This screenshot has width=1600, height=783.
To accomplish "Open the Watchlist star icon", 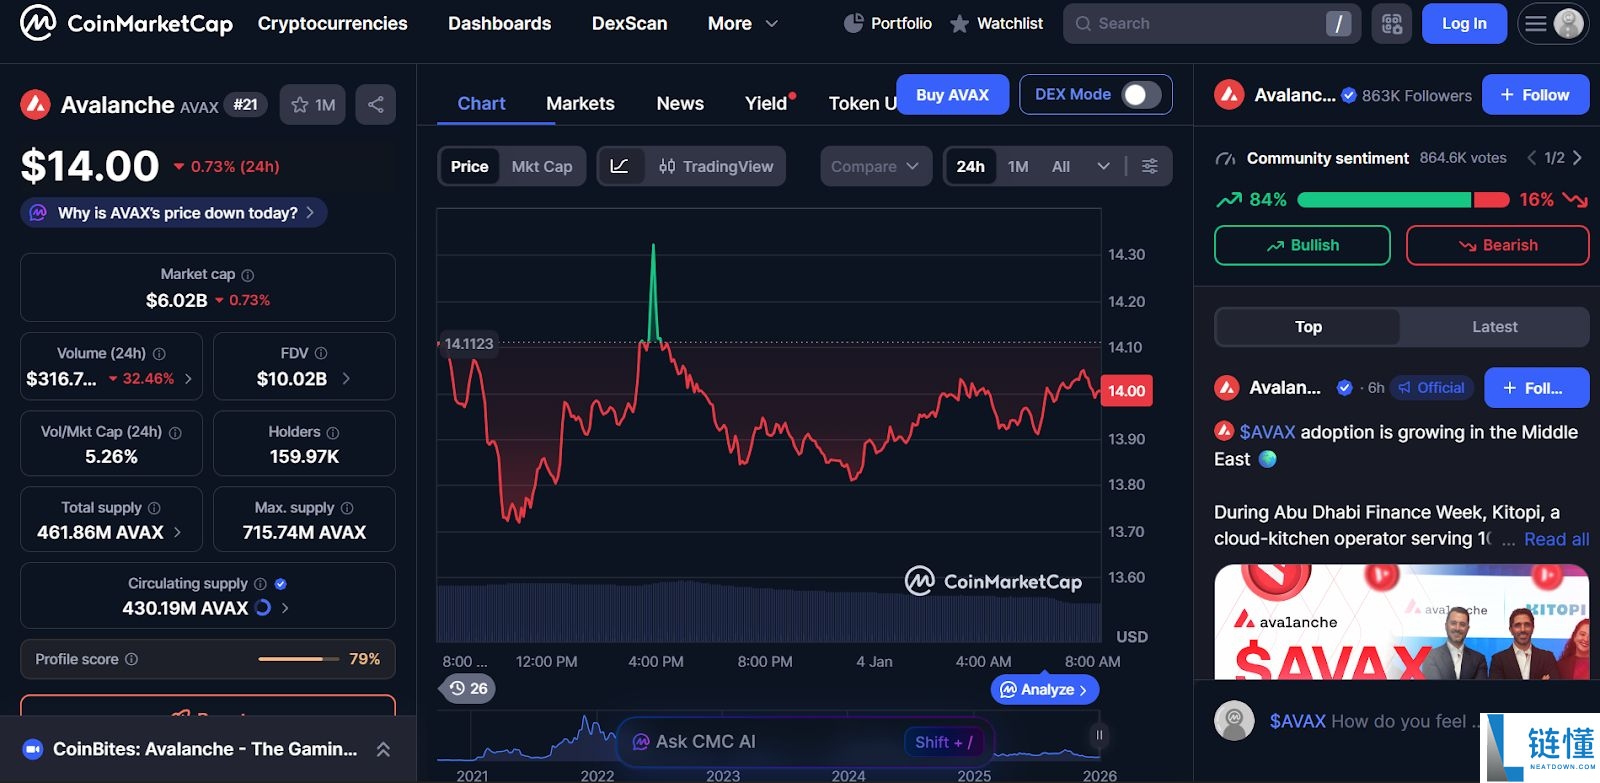I will [959, 23].
